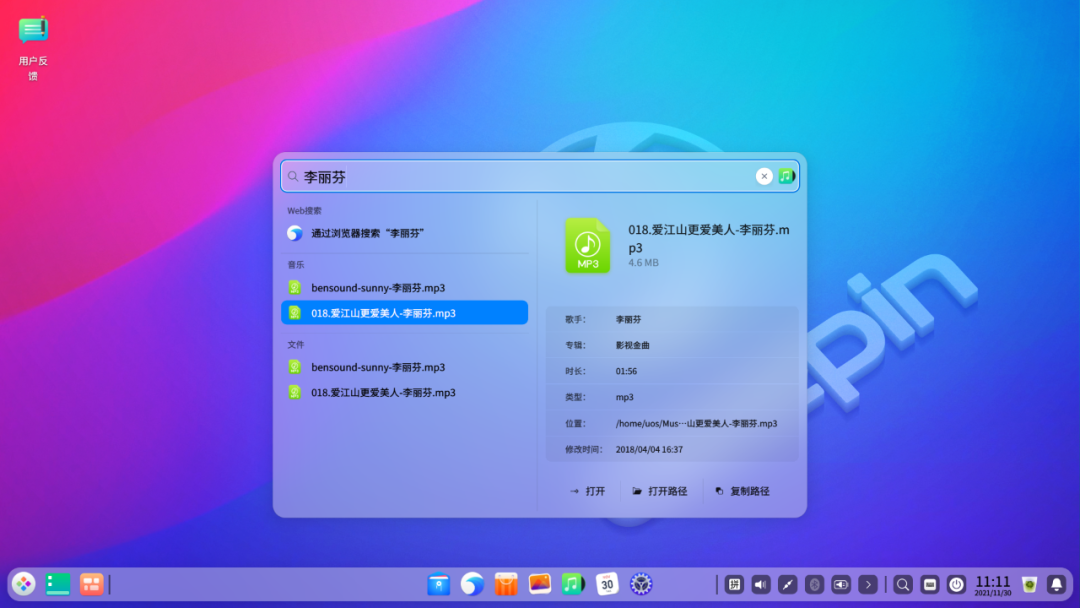Open the volume control in tray
Image resolution: width=1080 pixels, height=608 pixels.
(x=761, y=585)
